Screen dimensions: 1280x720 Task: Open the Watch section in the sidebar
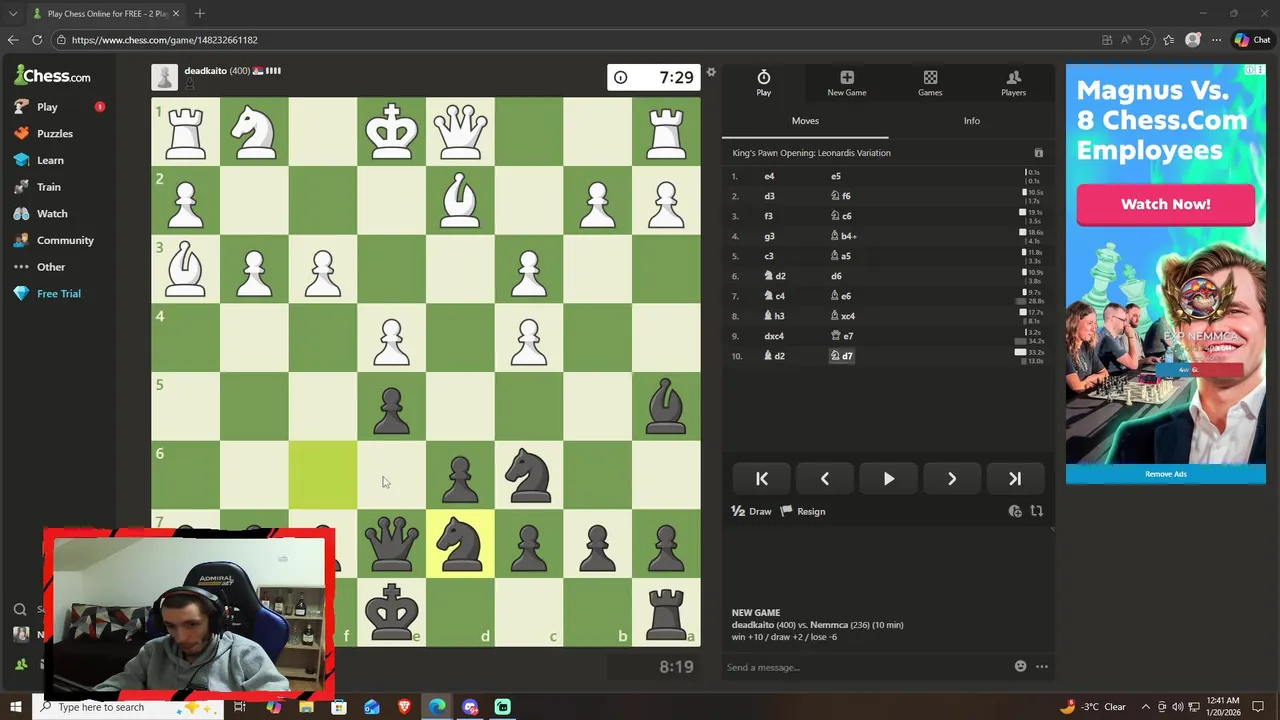(42, 213)
